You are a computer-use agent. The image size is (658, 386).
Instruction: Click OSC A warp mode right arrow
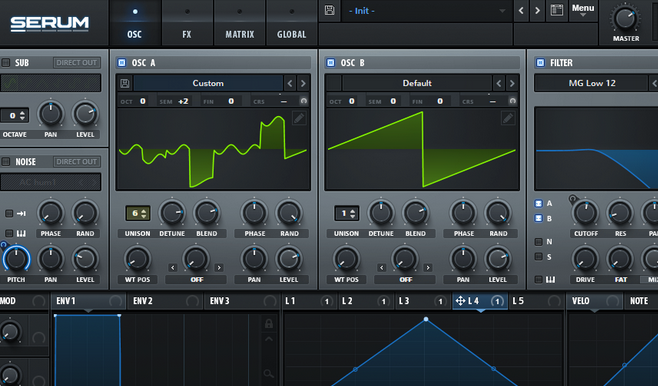click(219, 268)
